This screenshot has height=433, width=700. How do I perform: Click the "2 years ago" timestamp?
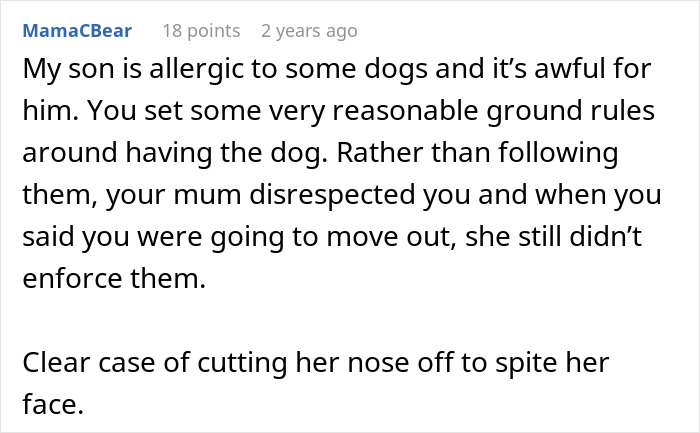[x=308, y=31]
